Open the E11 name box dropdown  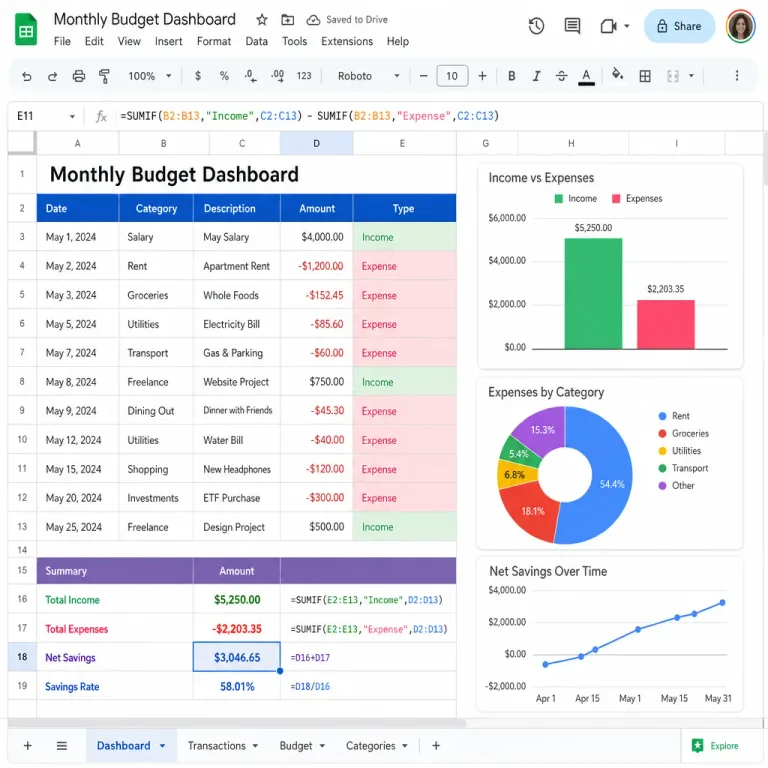[72, 116]
